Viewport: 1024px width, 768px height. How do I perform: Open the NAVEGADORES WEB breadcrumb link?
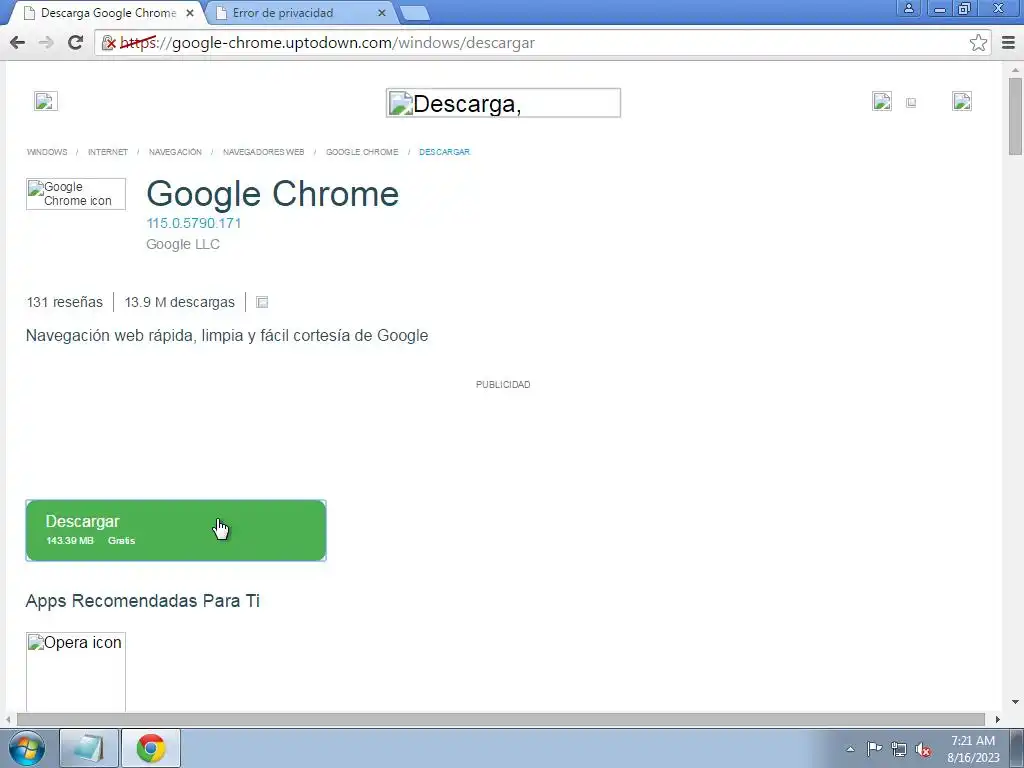click(263, 152)
